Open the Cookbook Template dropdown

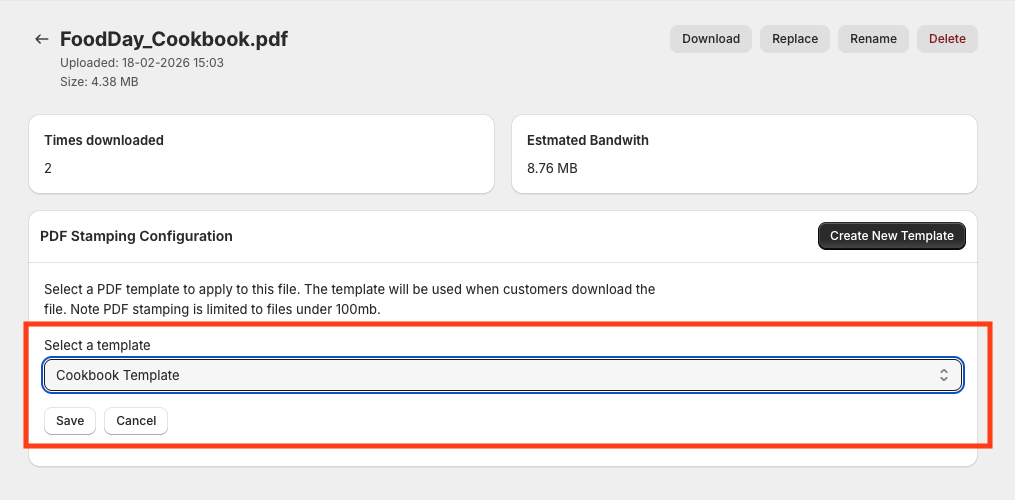click(502, 375)
